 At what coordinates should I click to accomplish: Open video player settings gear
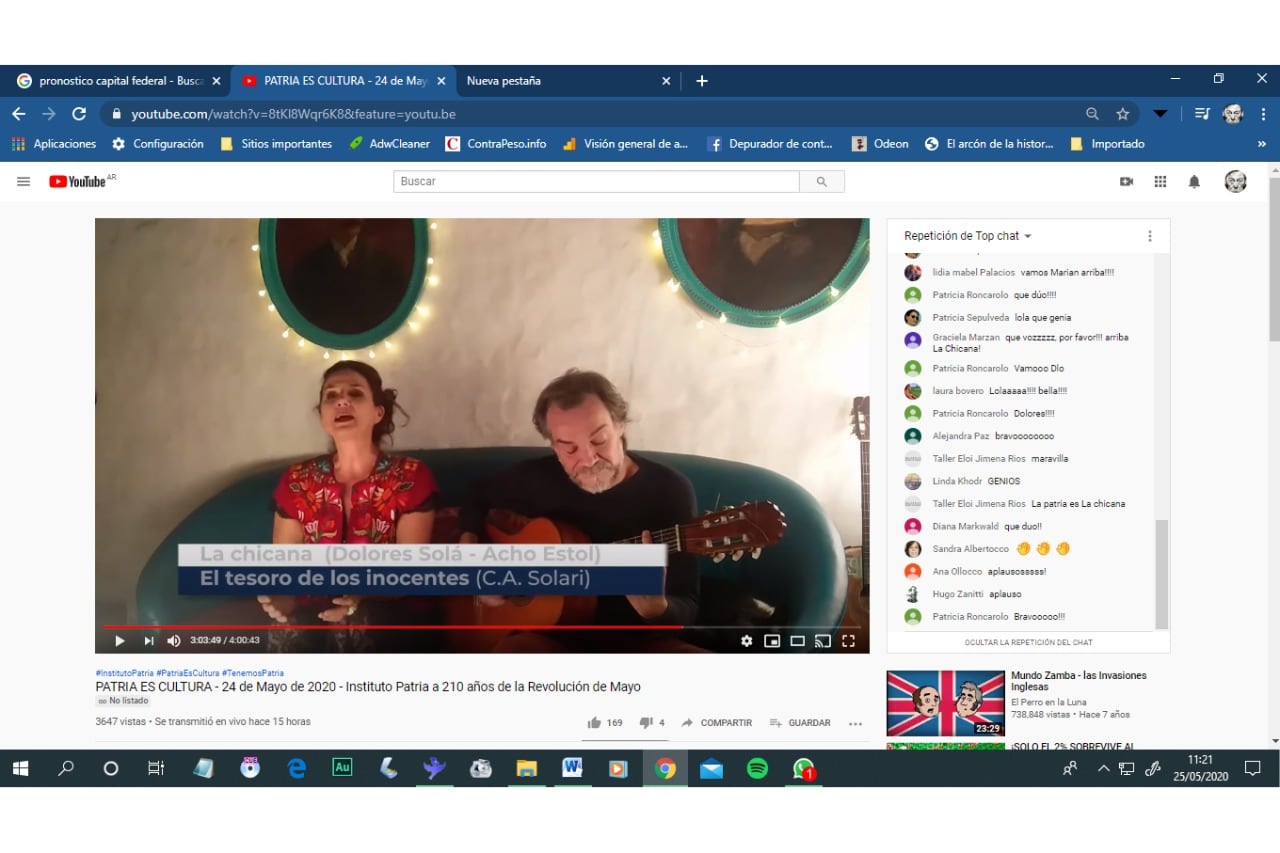point(746,641)
